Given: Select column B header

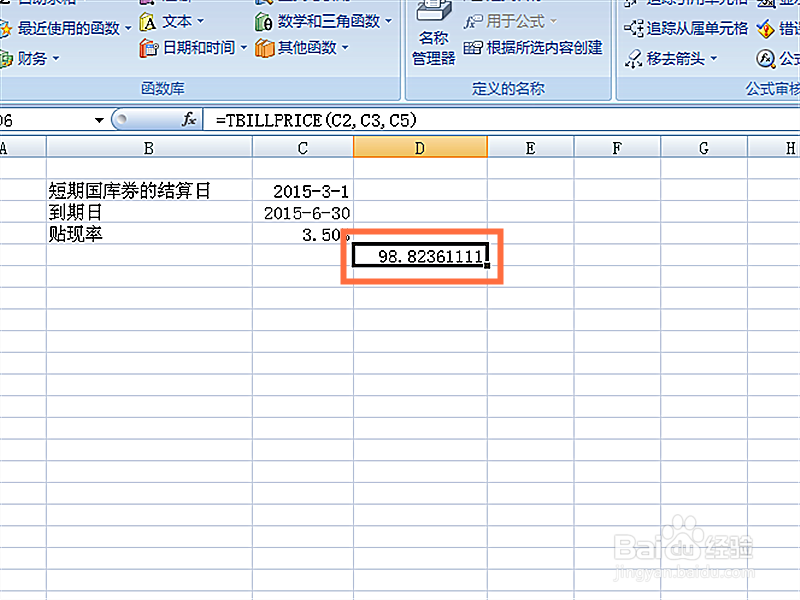Looking at the screenshot, I should click(149, 148).
